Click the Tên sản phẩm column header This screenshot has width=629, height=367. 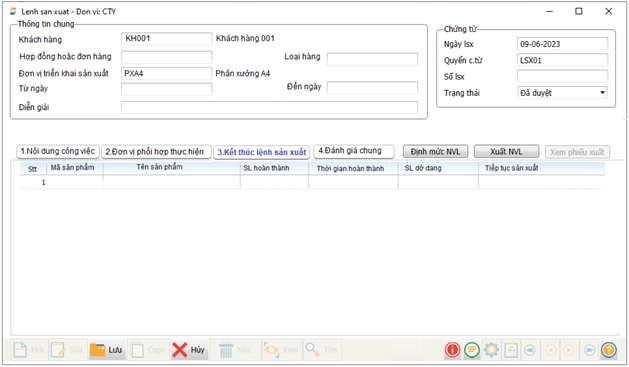(171, 168)
